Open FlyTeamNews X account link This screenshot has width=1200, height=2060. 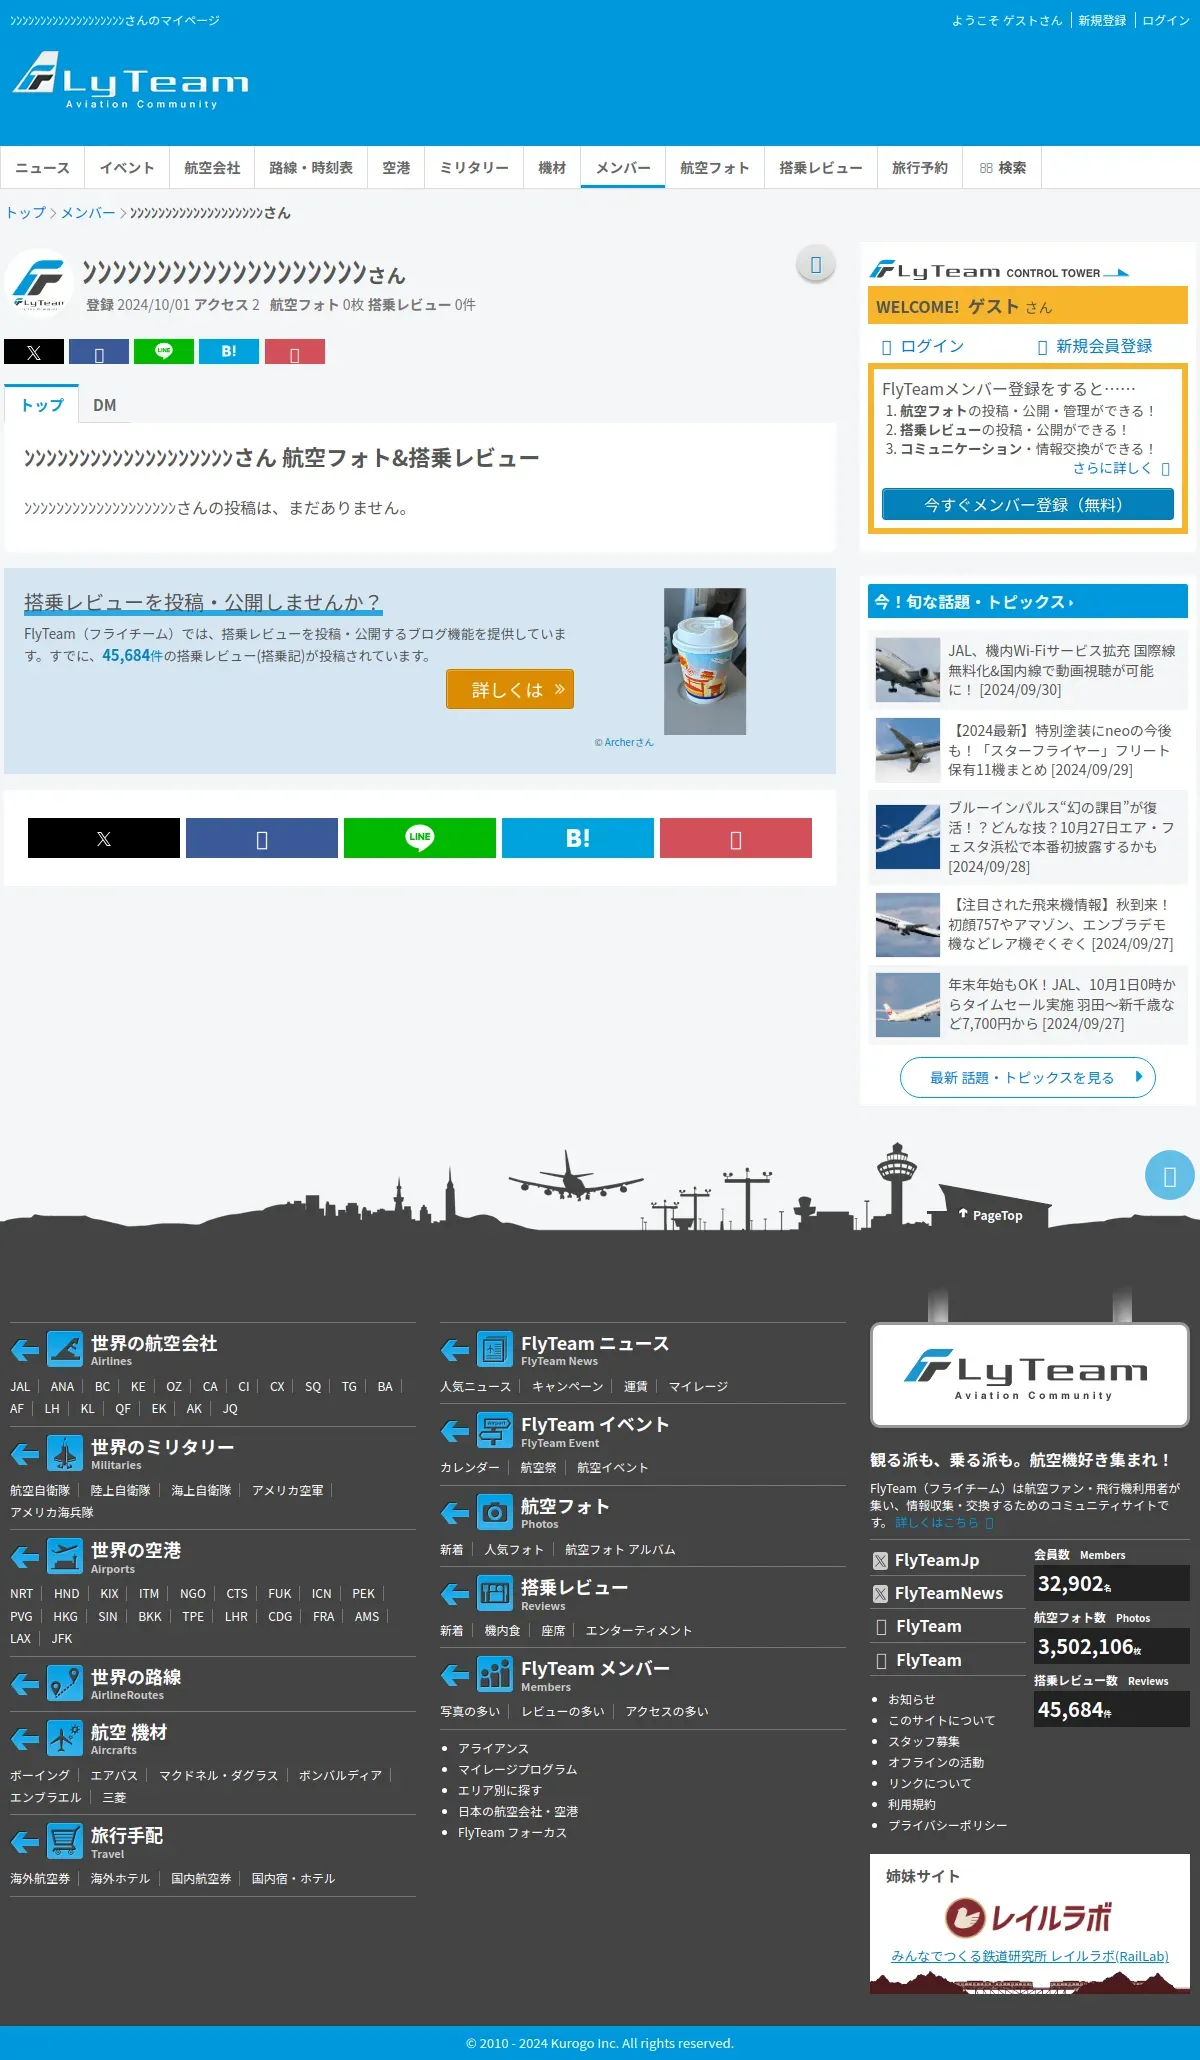coord(939,1593)
